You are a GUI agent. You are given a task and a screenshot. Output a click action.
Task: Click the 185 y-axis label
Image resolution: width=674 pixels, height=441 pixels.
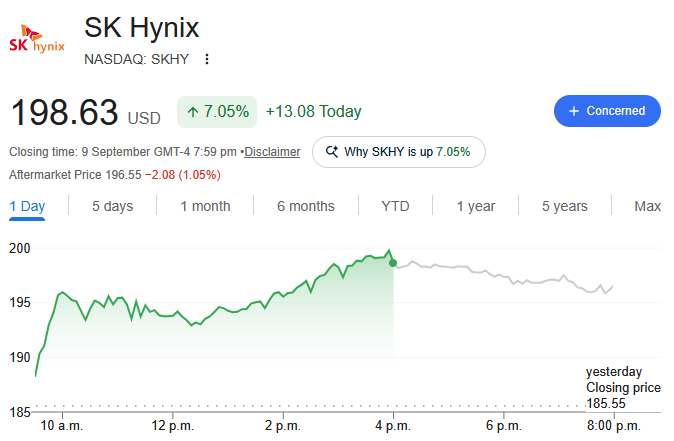(x=20, y=413)
